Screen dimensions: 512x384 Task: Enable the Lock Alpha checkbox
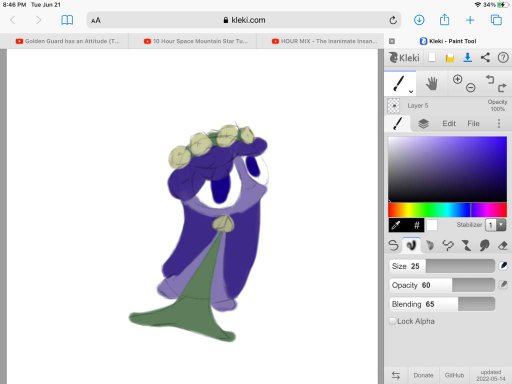pyautogui.click(x=393, y=321)
